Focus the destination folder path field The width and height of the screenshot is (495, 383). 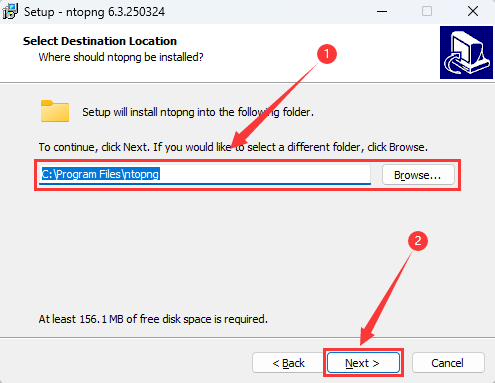(x=205, y=174)
